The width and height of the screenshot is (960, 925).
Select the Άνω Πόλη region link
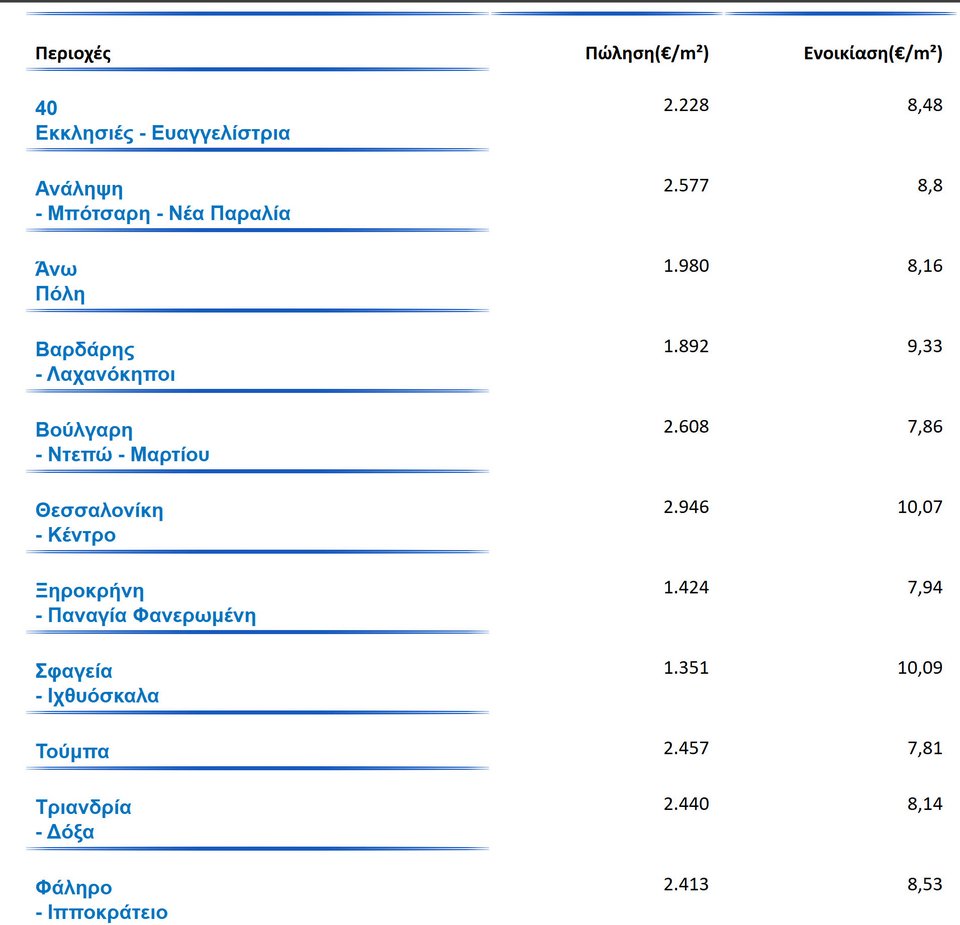coord(60,281)
